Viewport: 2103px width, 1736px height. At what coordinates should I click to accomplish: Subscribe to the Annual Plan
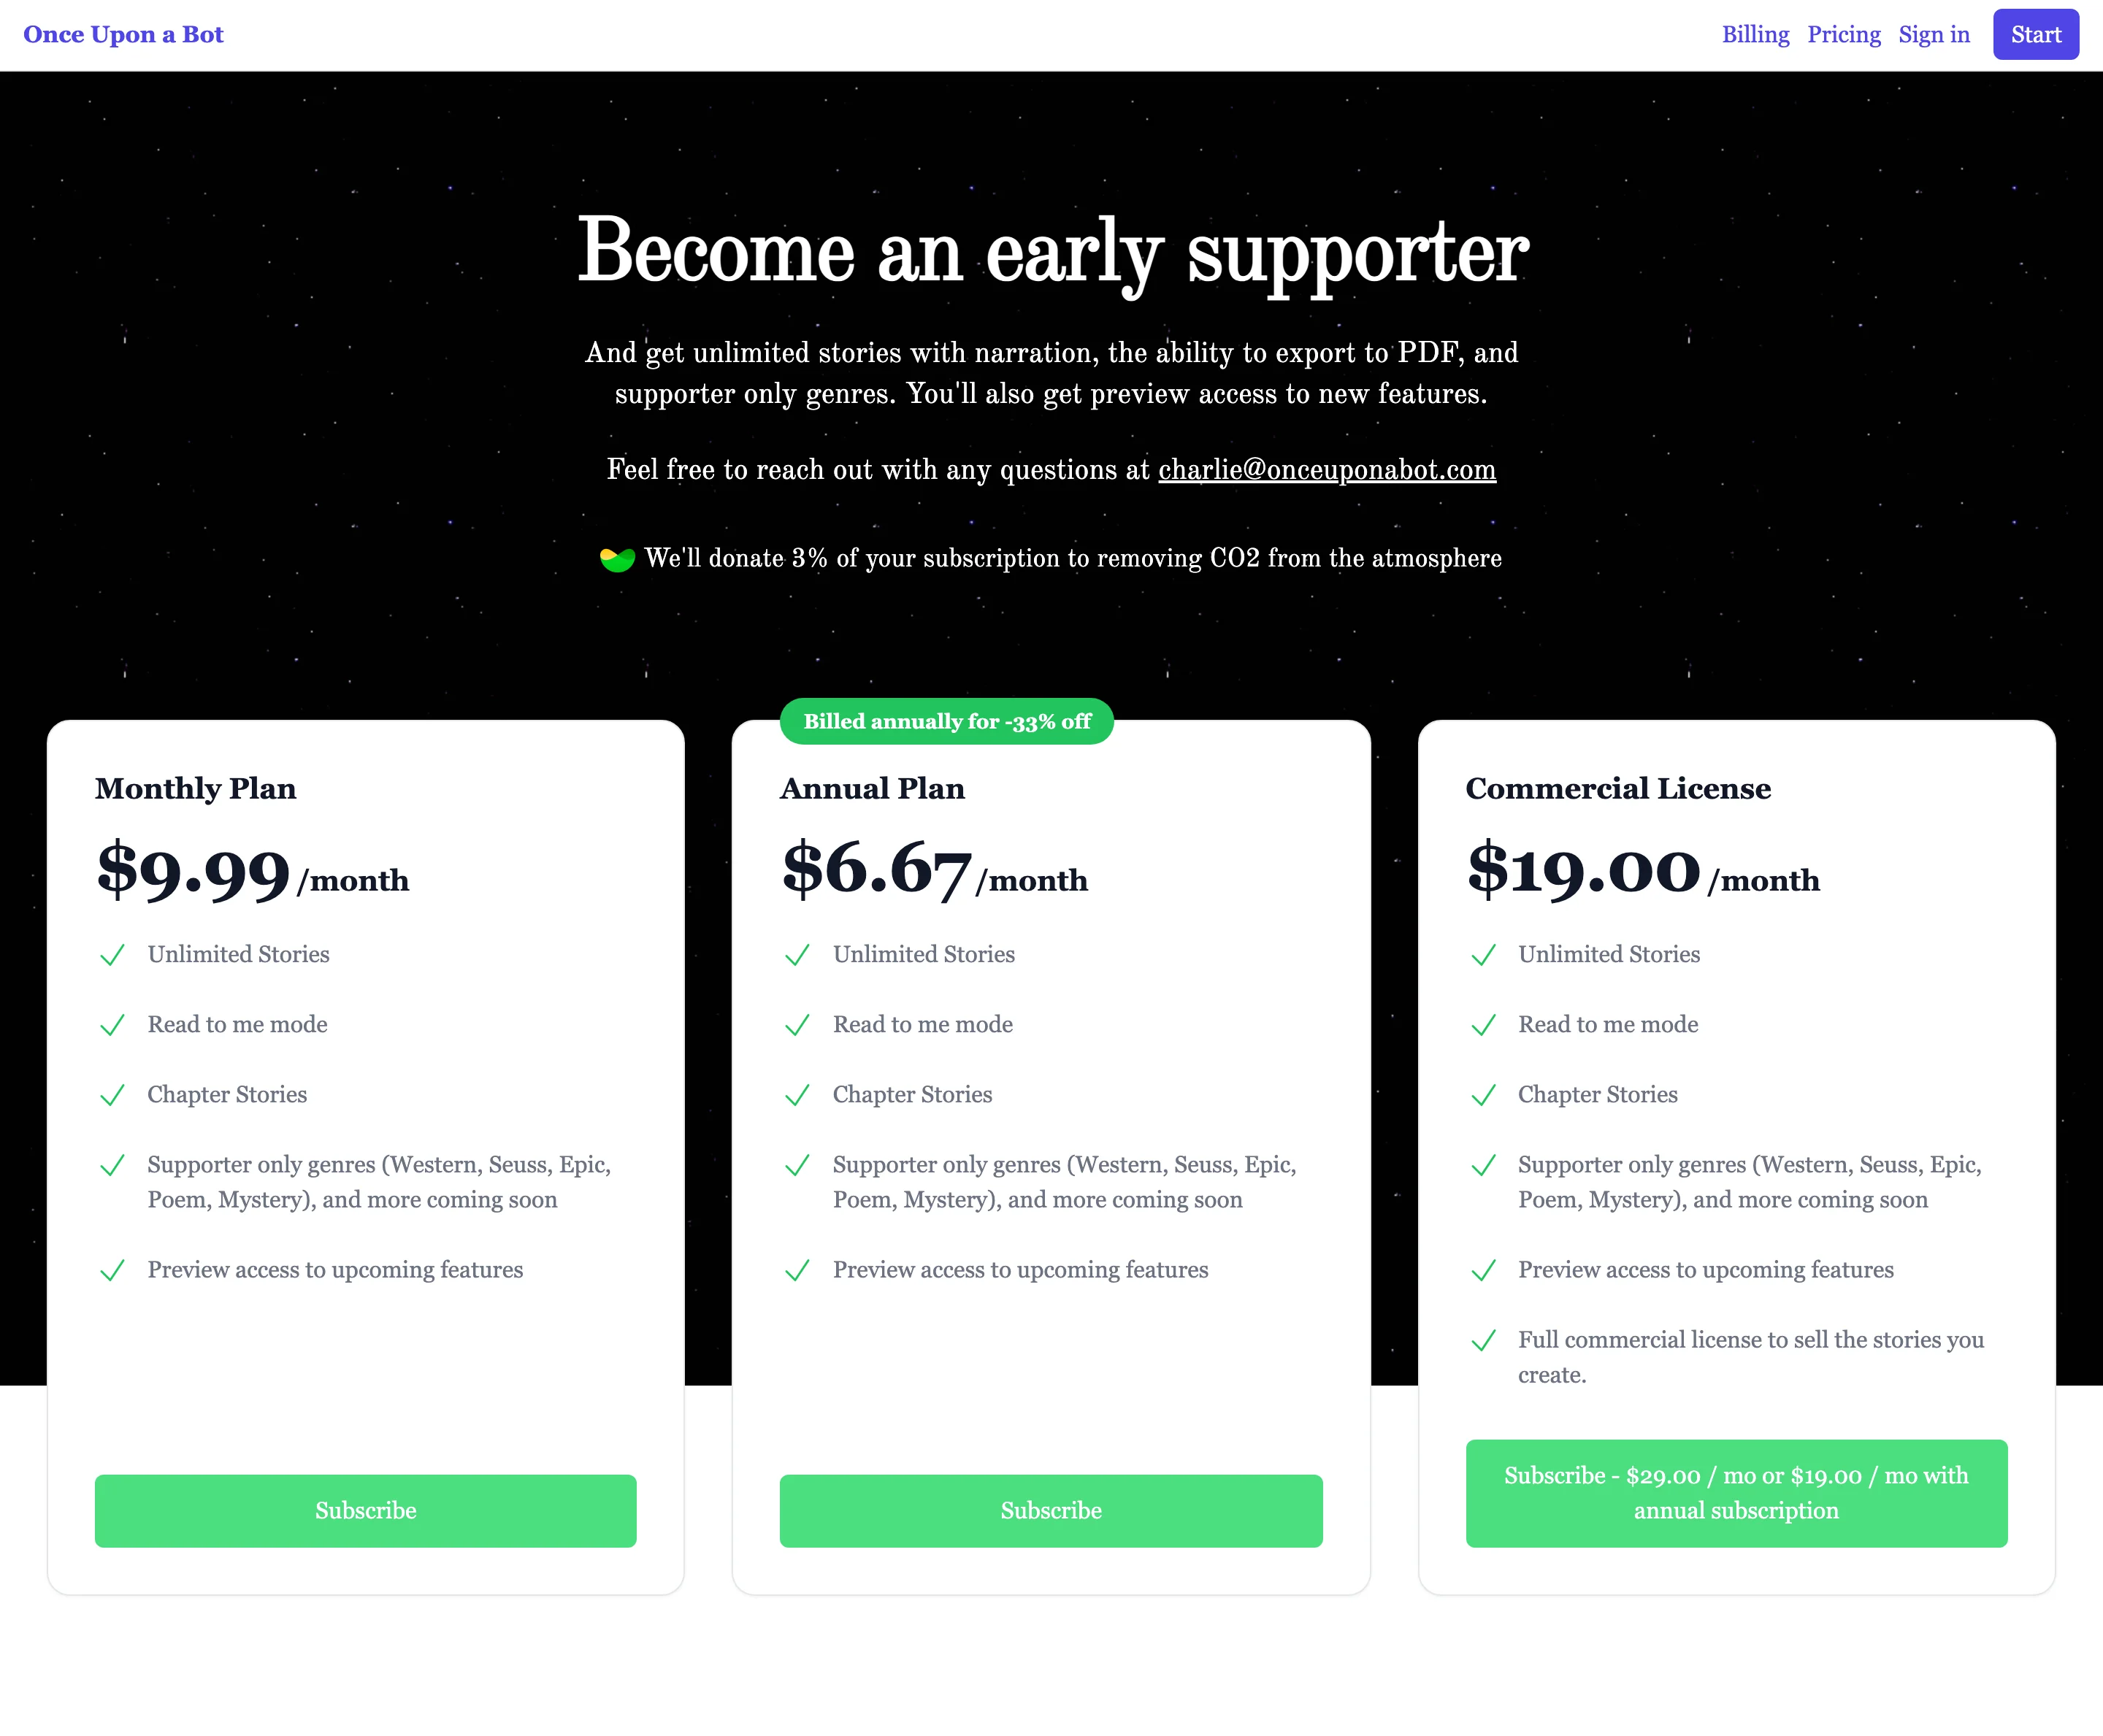tap(1051, 1511)
